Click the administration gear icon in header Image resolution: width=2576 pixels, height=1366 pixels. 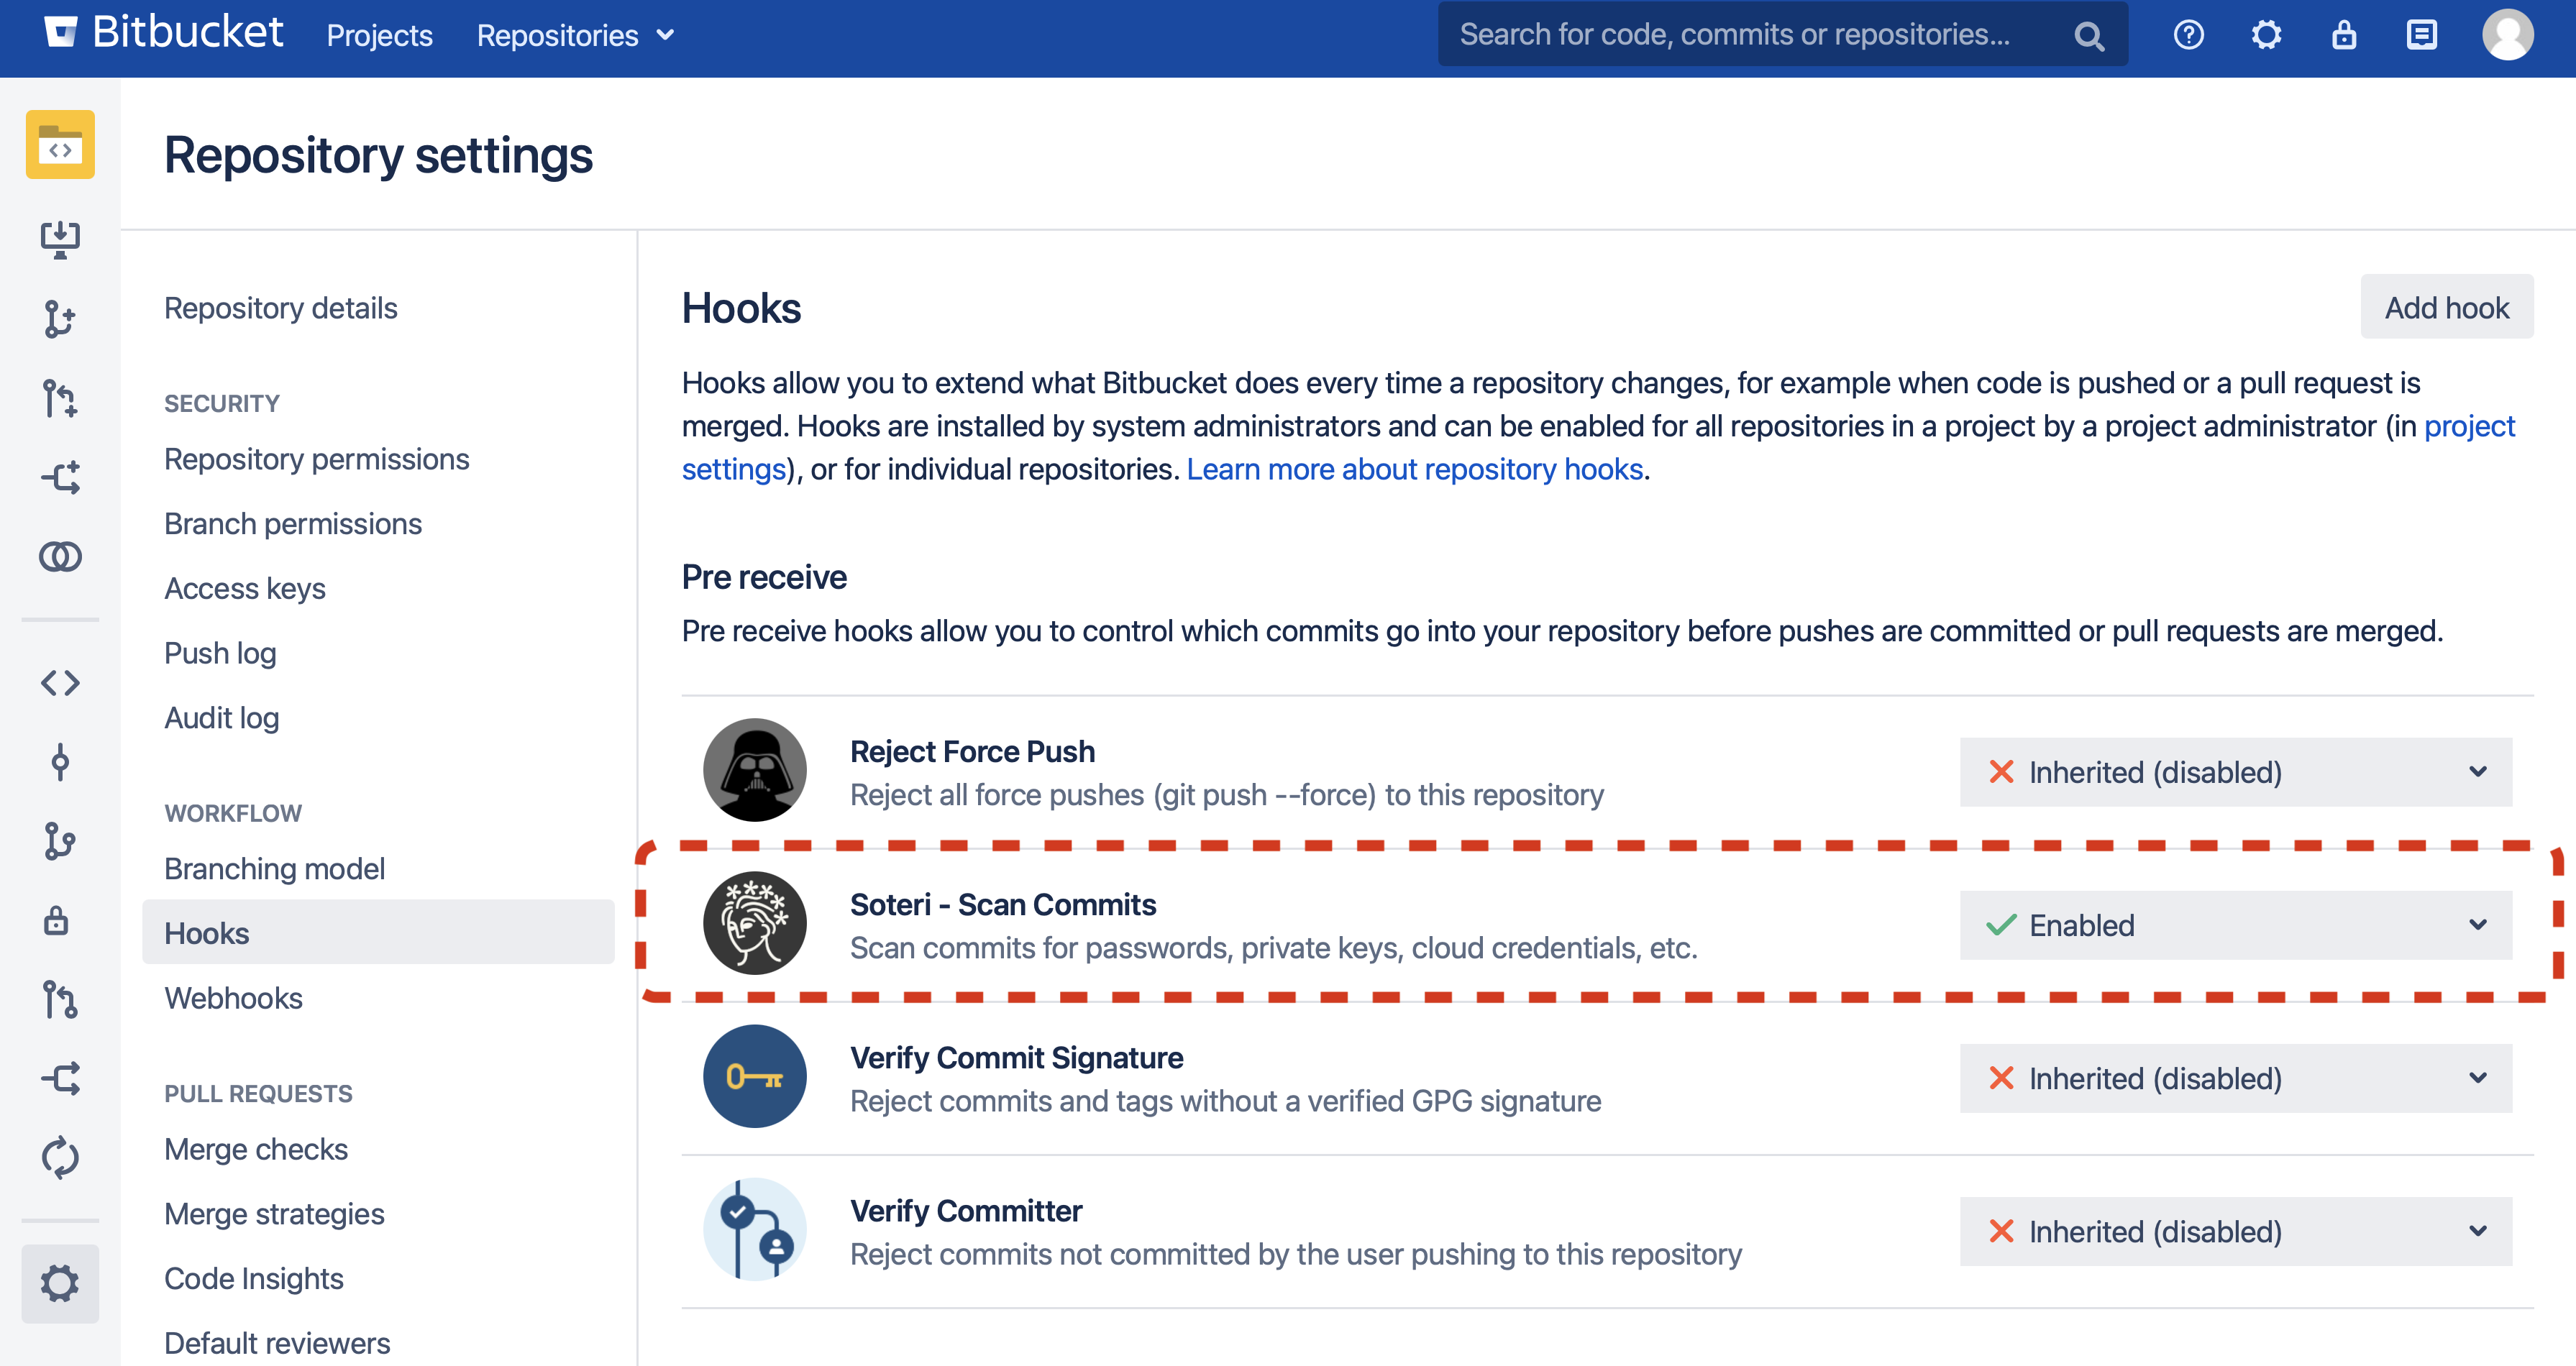[x=2266, y=36]
